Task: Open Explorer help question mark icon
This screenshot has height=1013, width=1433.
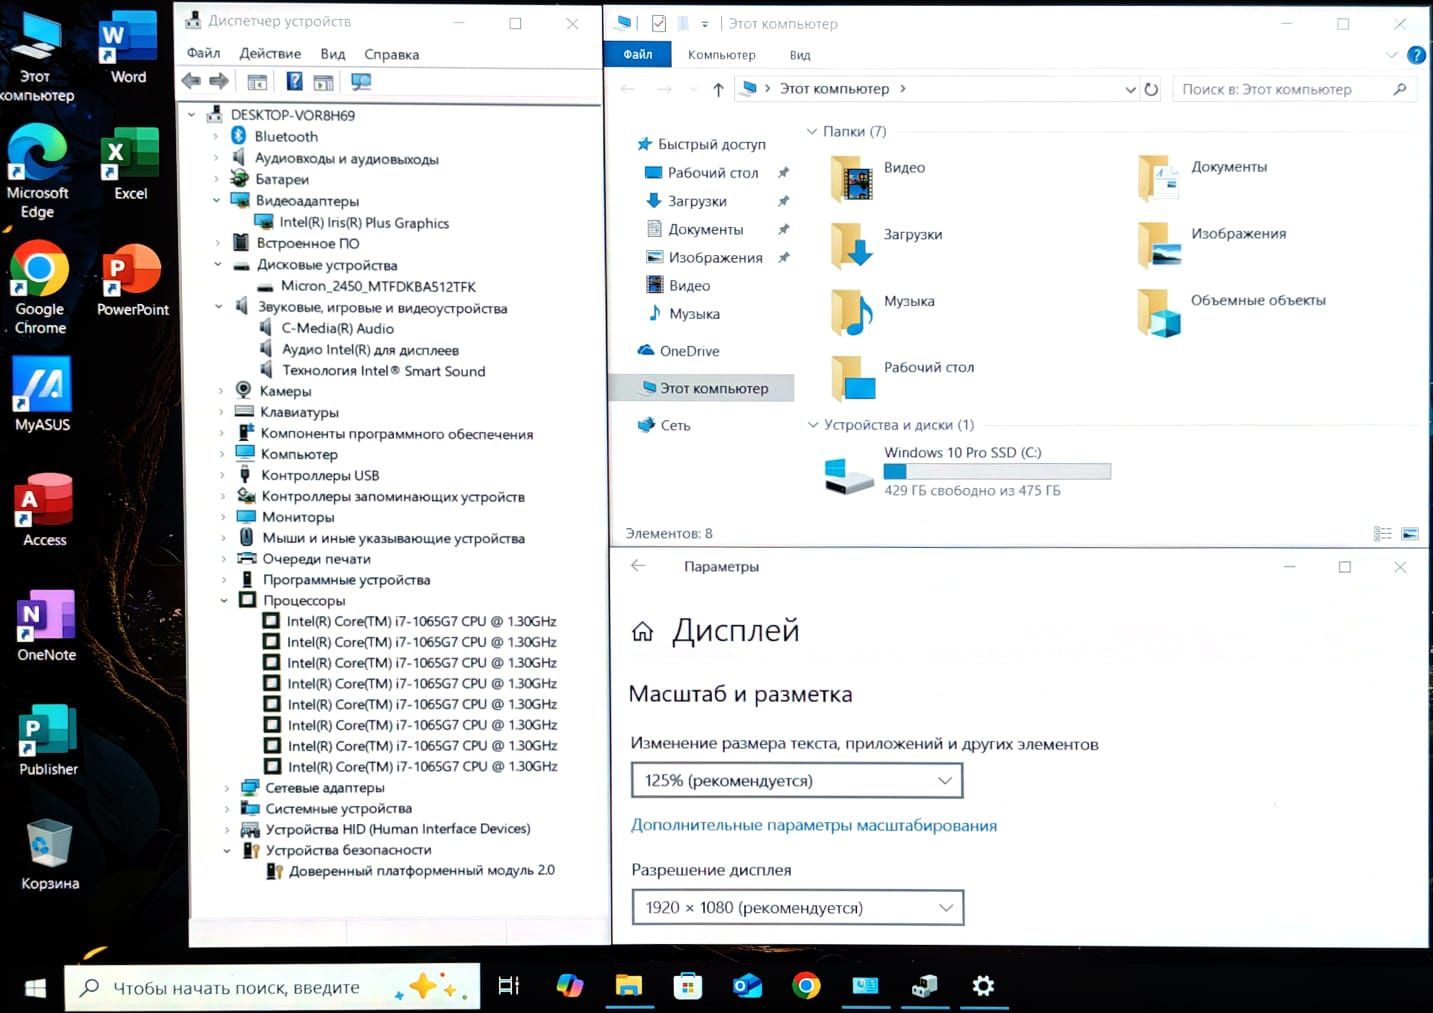Action: [x=1416, y=55]
